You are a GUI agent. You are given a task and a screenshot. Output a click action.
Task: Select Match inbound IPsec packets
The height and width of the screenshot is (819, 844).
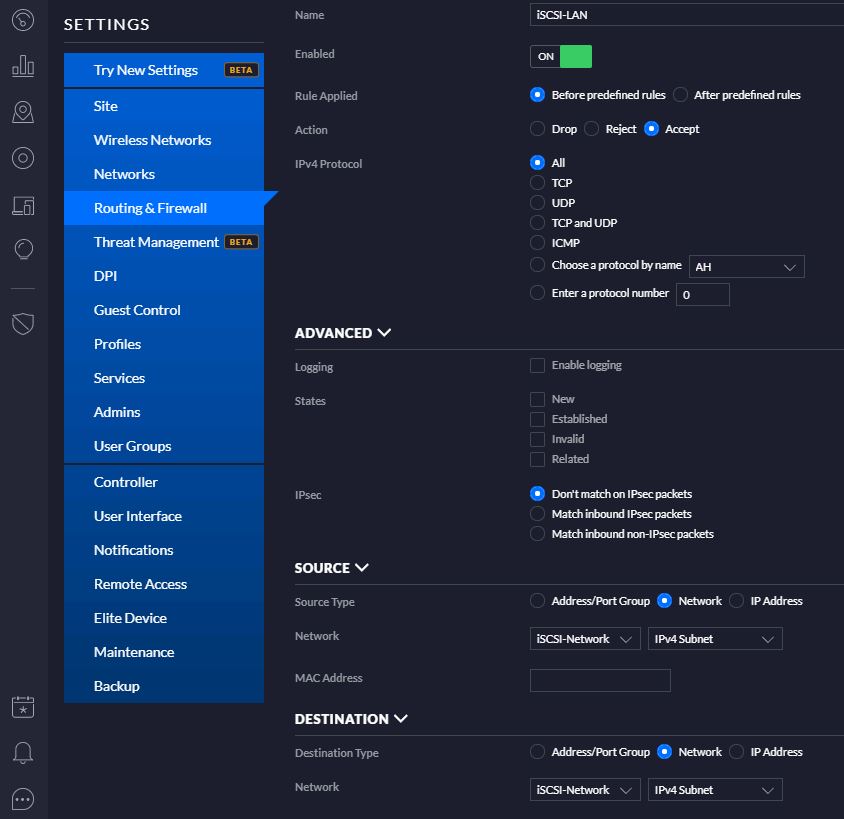click(x=537, y=514)
